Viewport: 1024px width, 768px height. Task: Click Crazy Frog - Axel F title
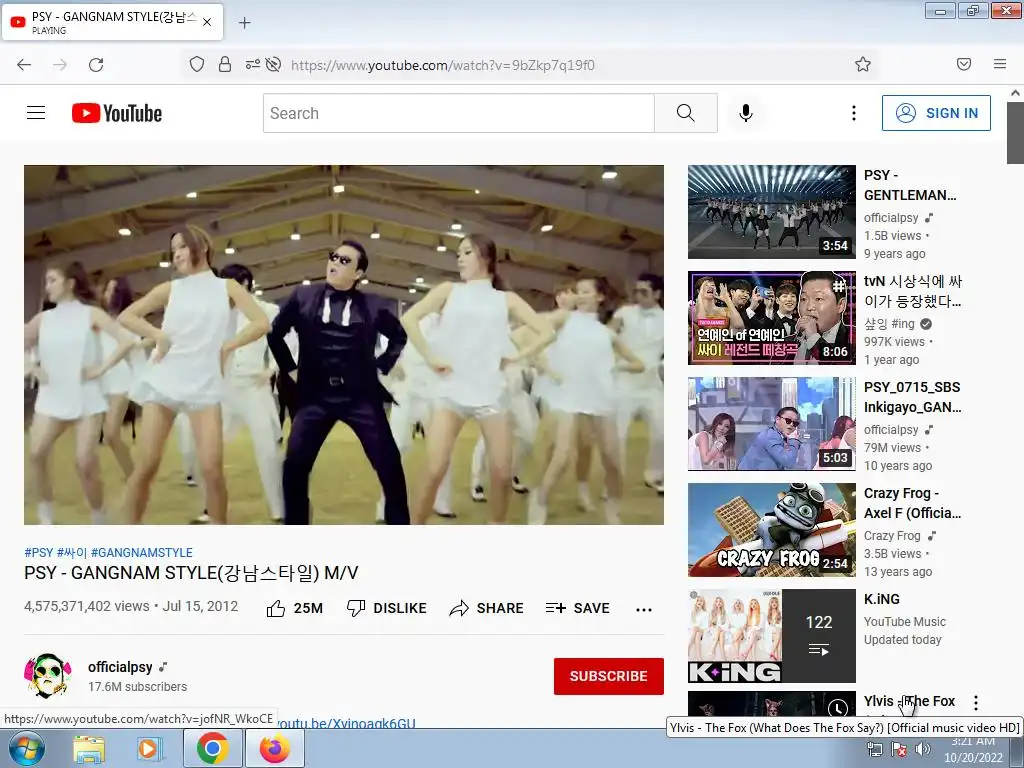[912, 503]
